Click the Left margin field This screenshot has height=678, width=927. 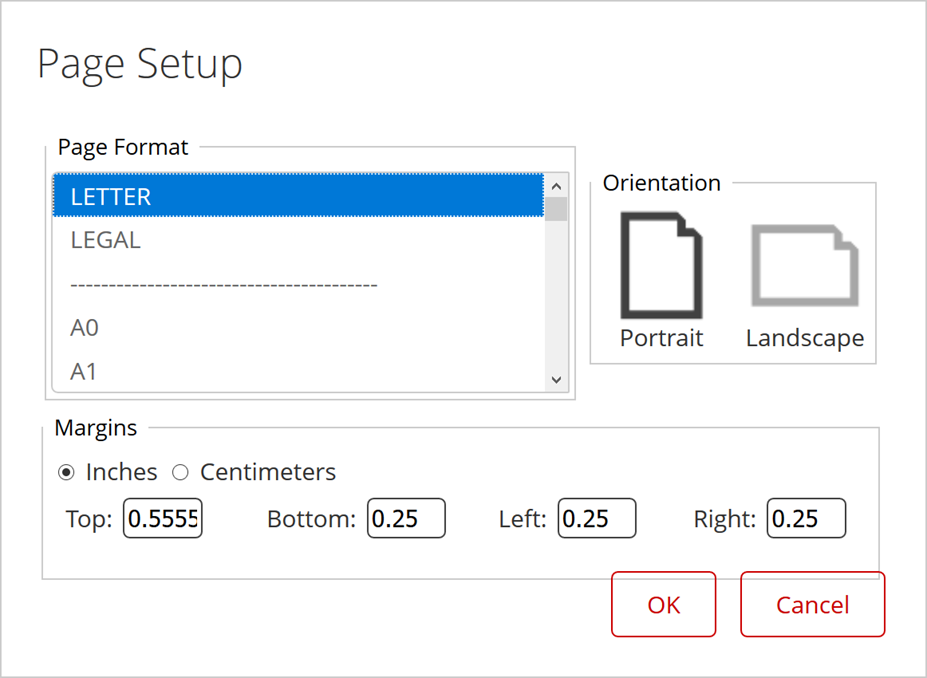(597, 519)
